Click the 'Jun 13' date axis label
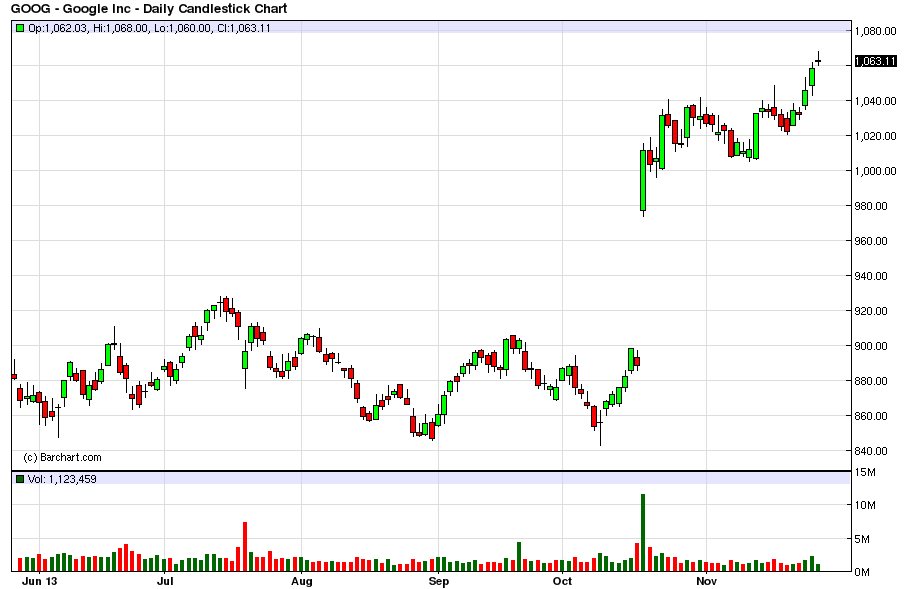 [39, 581]
